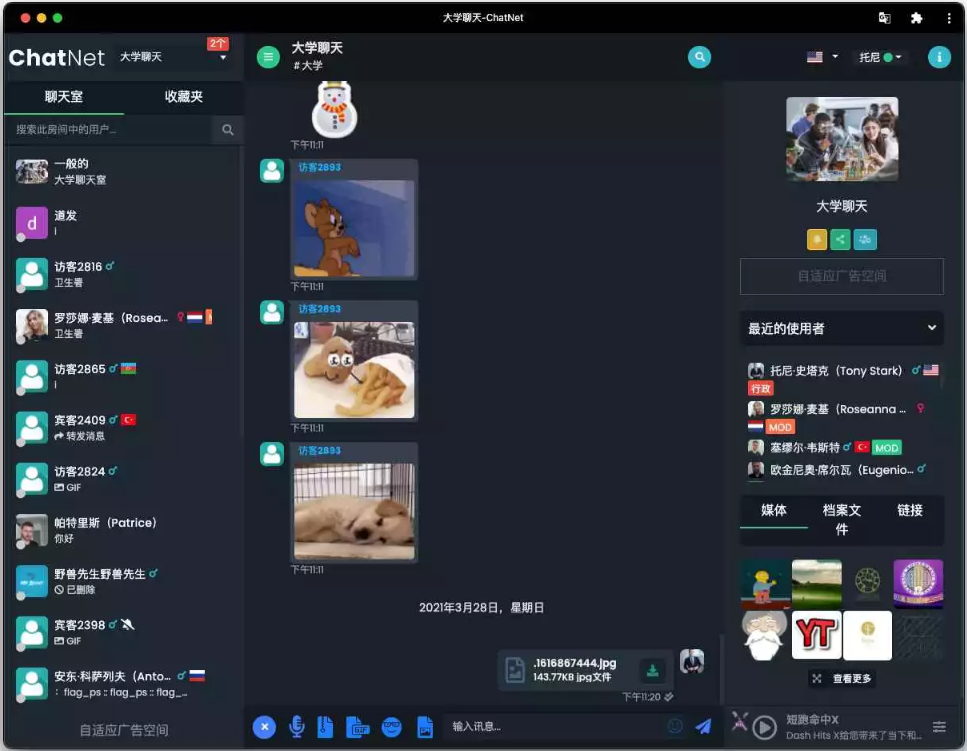
Task: Play the 短跑命中X radio stream
Action: coord(765,727)
